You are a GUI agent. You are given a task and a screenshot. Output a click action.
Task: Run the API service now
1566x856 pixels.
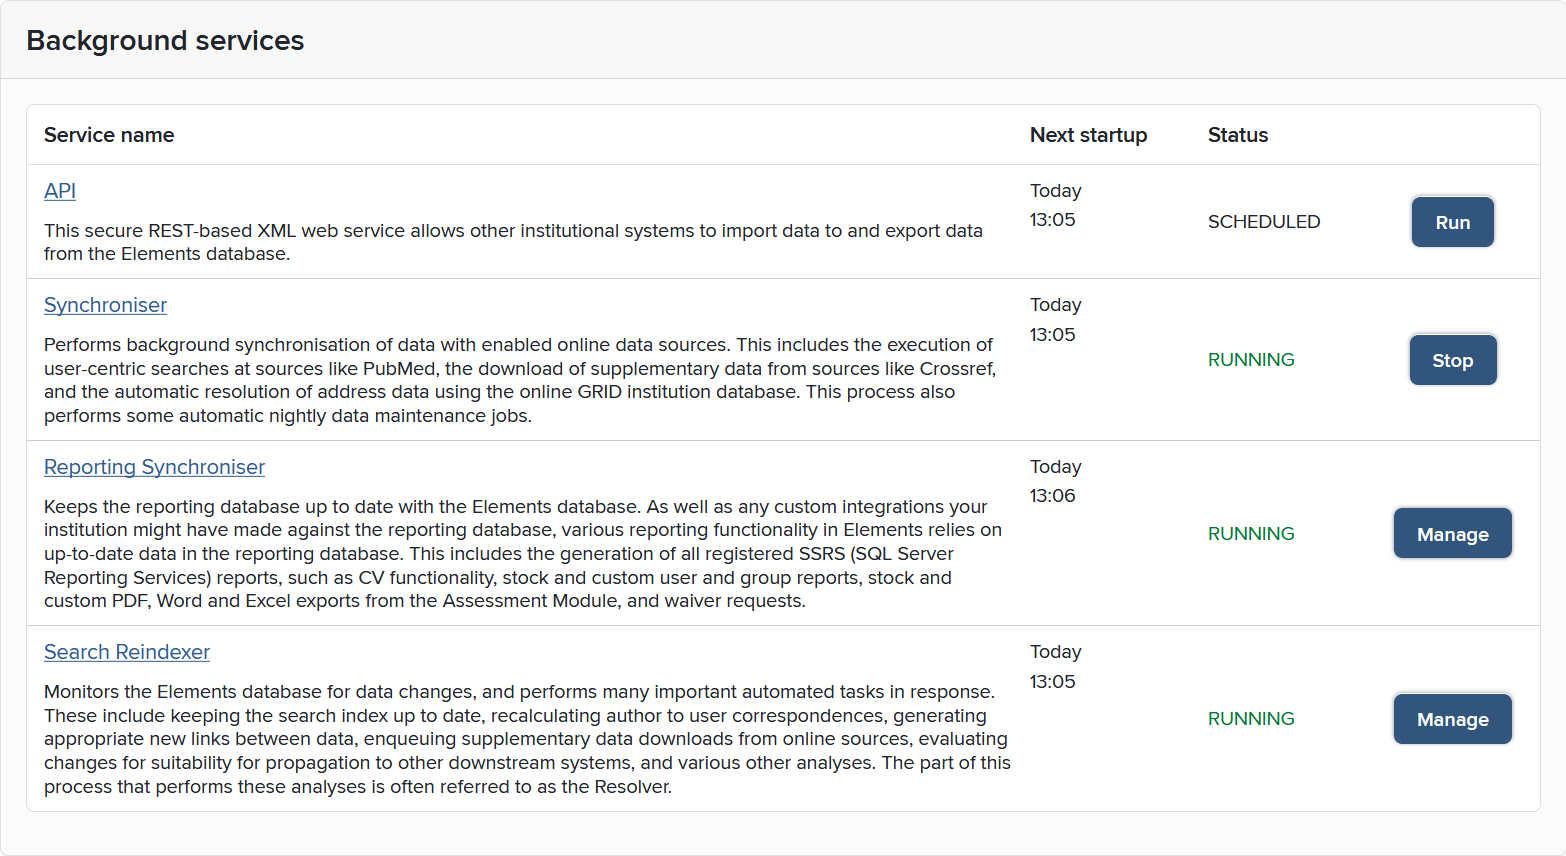(x=1452, y=222)
